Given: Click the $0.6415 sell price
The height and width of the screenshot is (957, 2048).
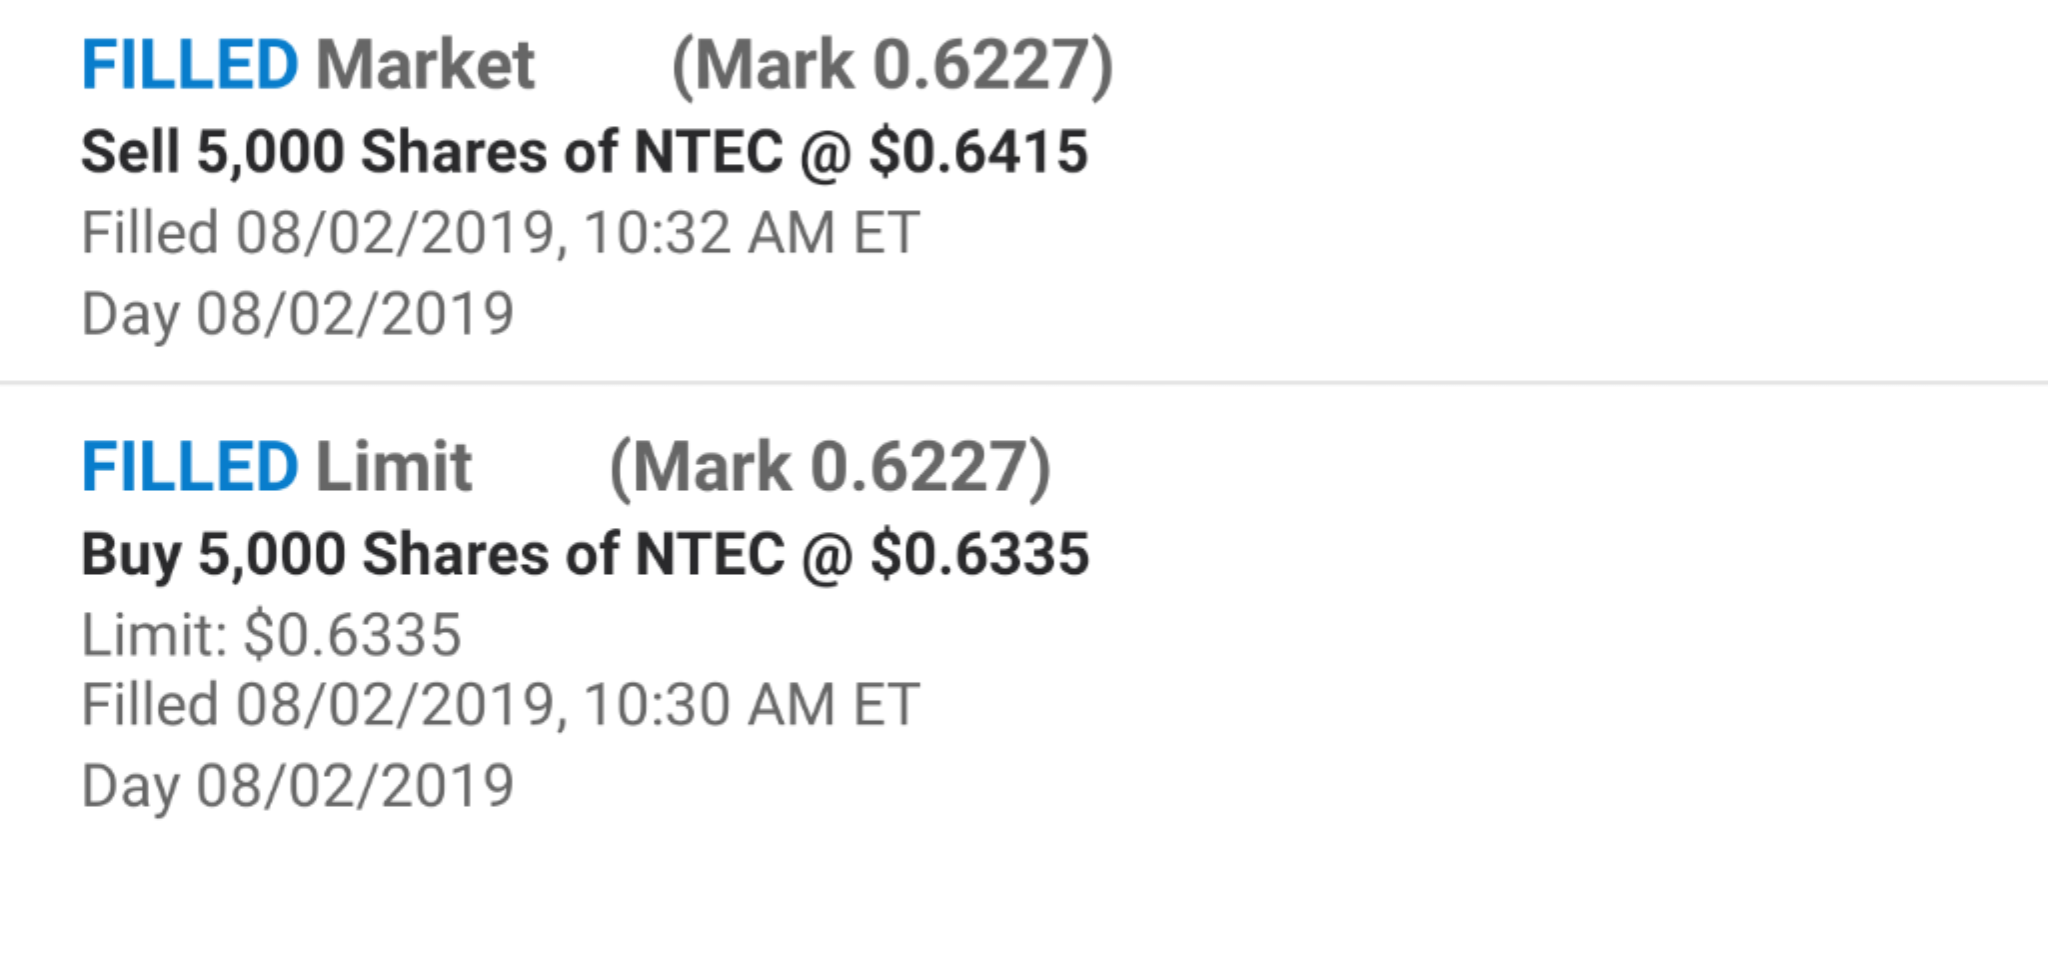Looking at the screenshot, I should pyautogui.click(x=978, y=152).
